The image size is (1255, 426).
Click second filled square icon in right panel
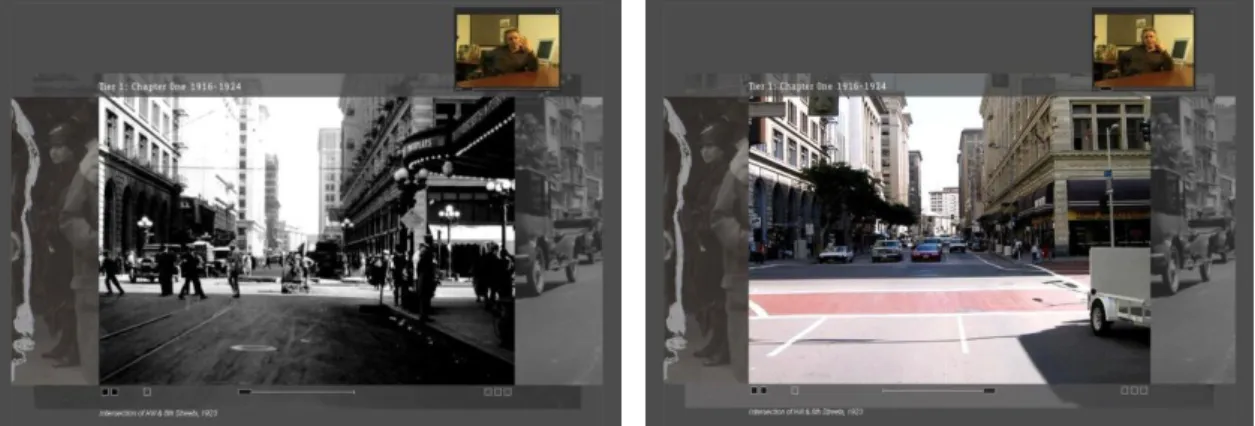[763, 390]
